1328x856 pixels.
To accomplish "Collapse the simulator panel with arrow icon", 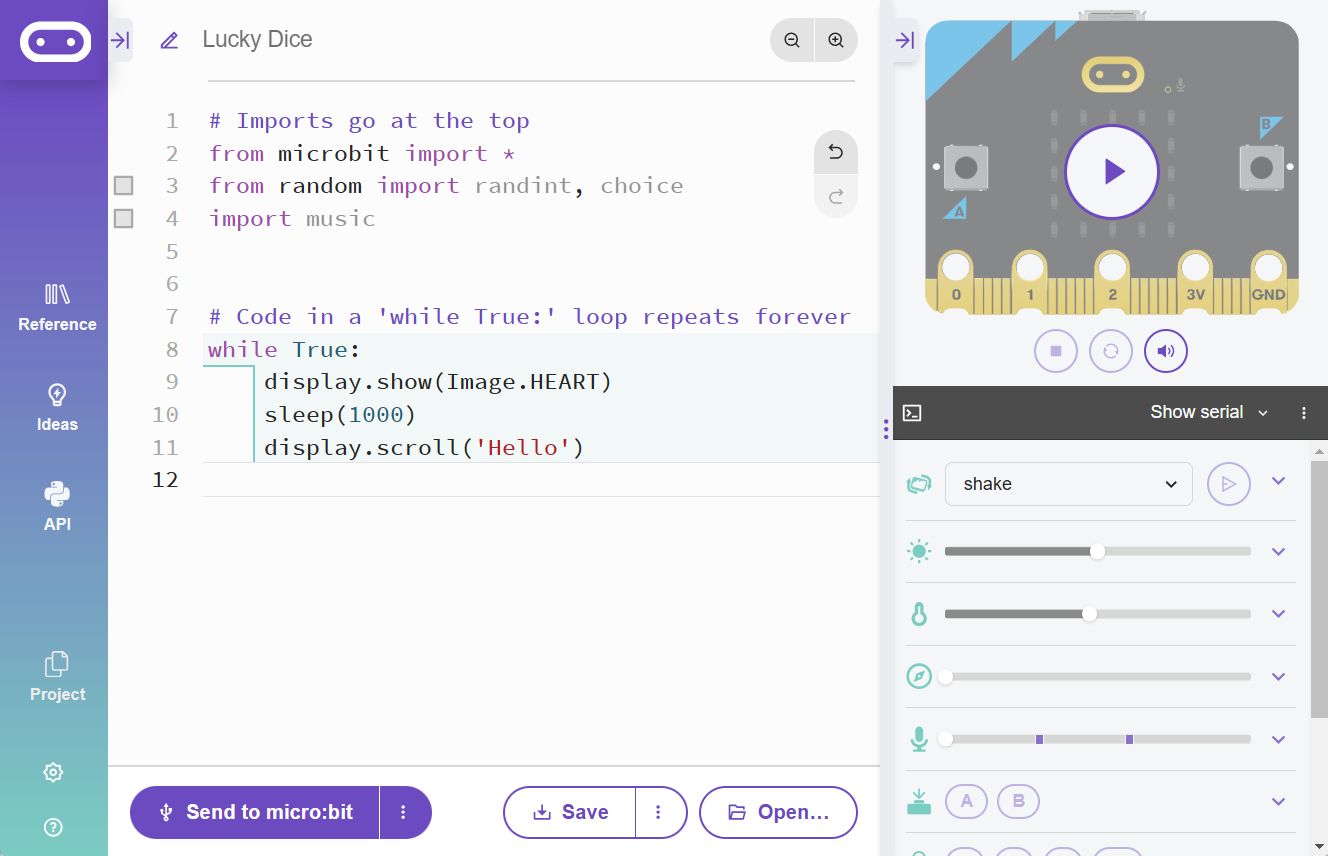I will pos(905,40).
